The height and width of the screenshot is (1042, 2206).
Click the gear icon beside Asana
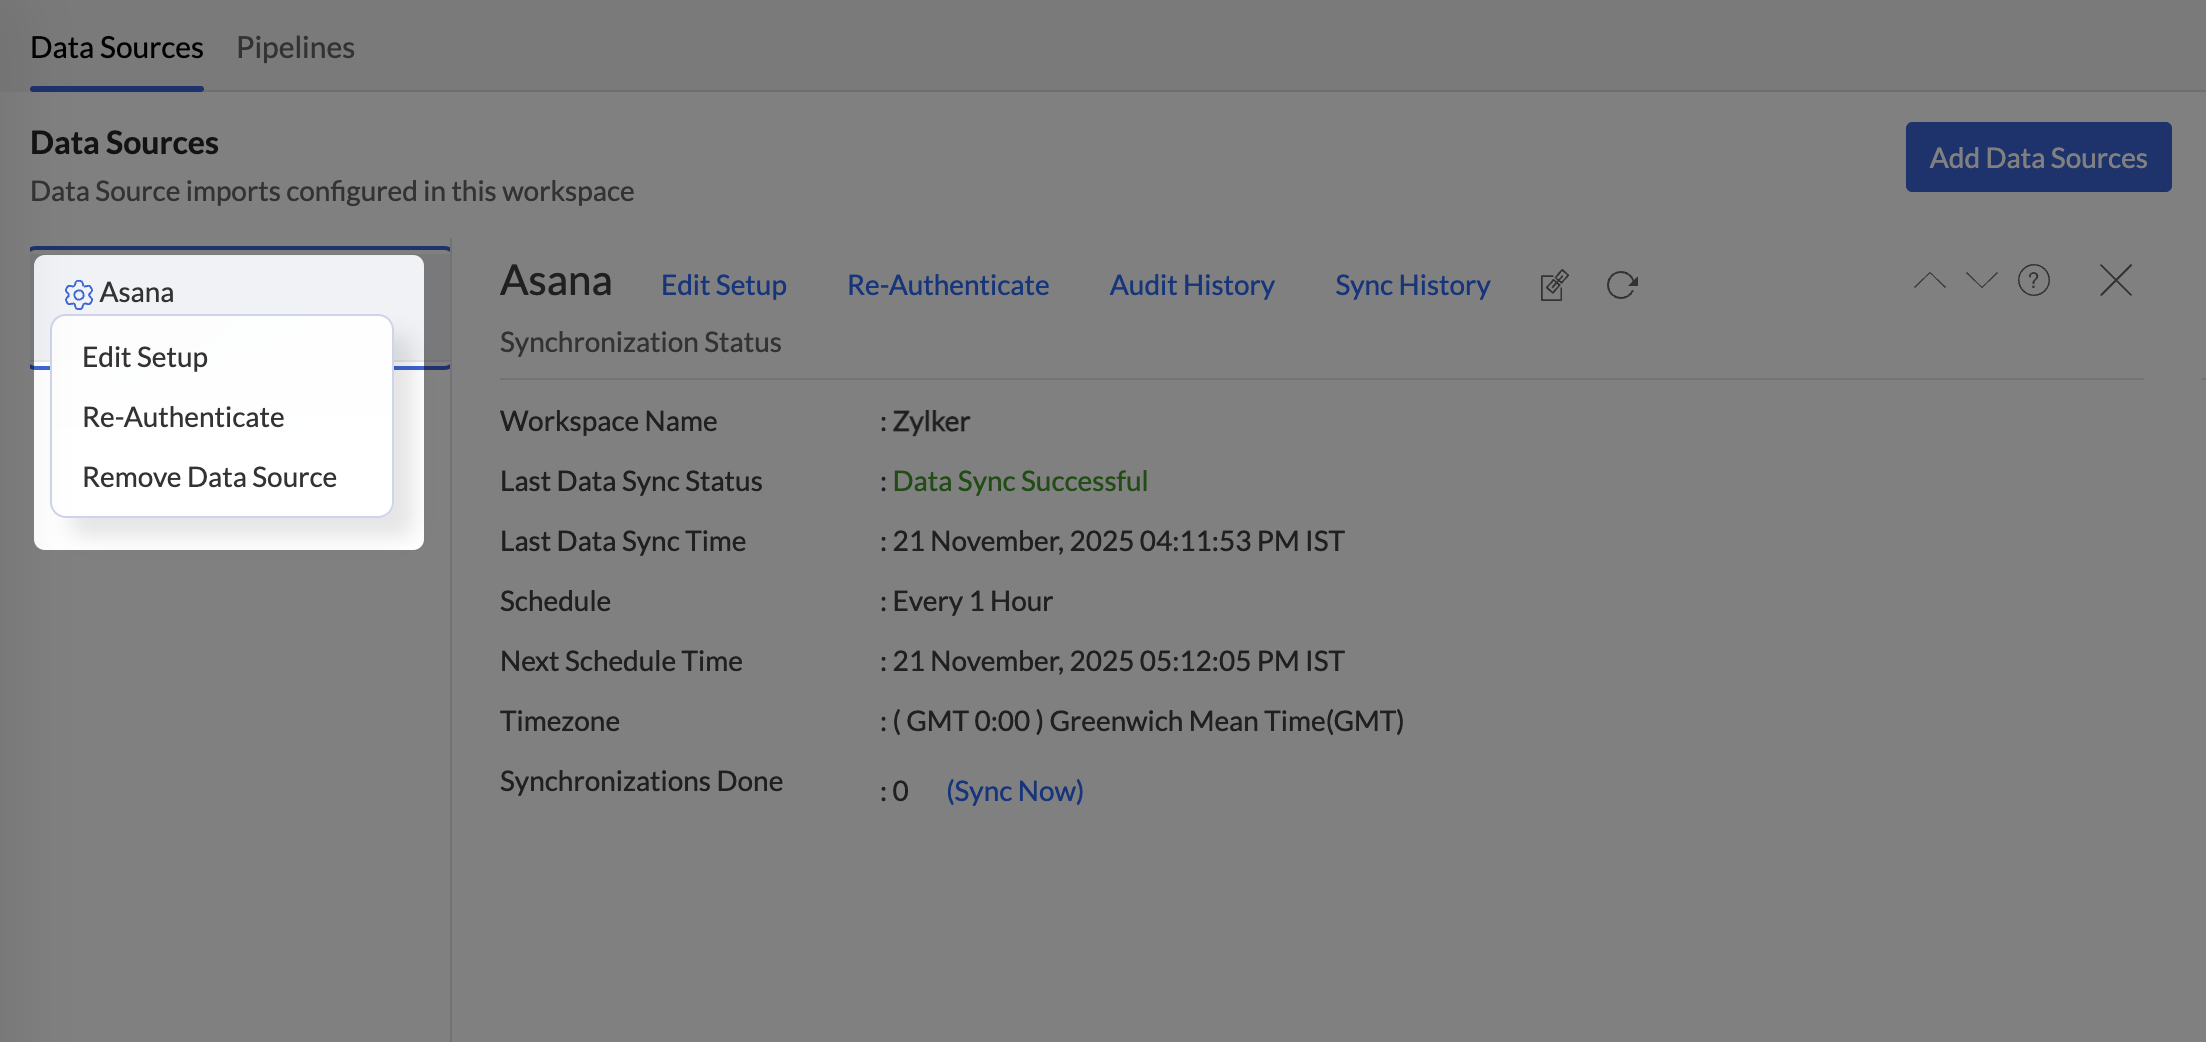[x=78, y=294]
